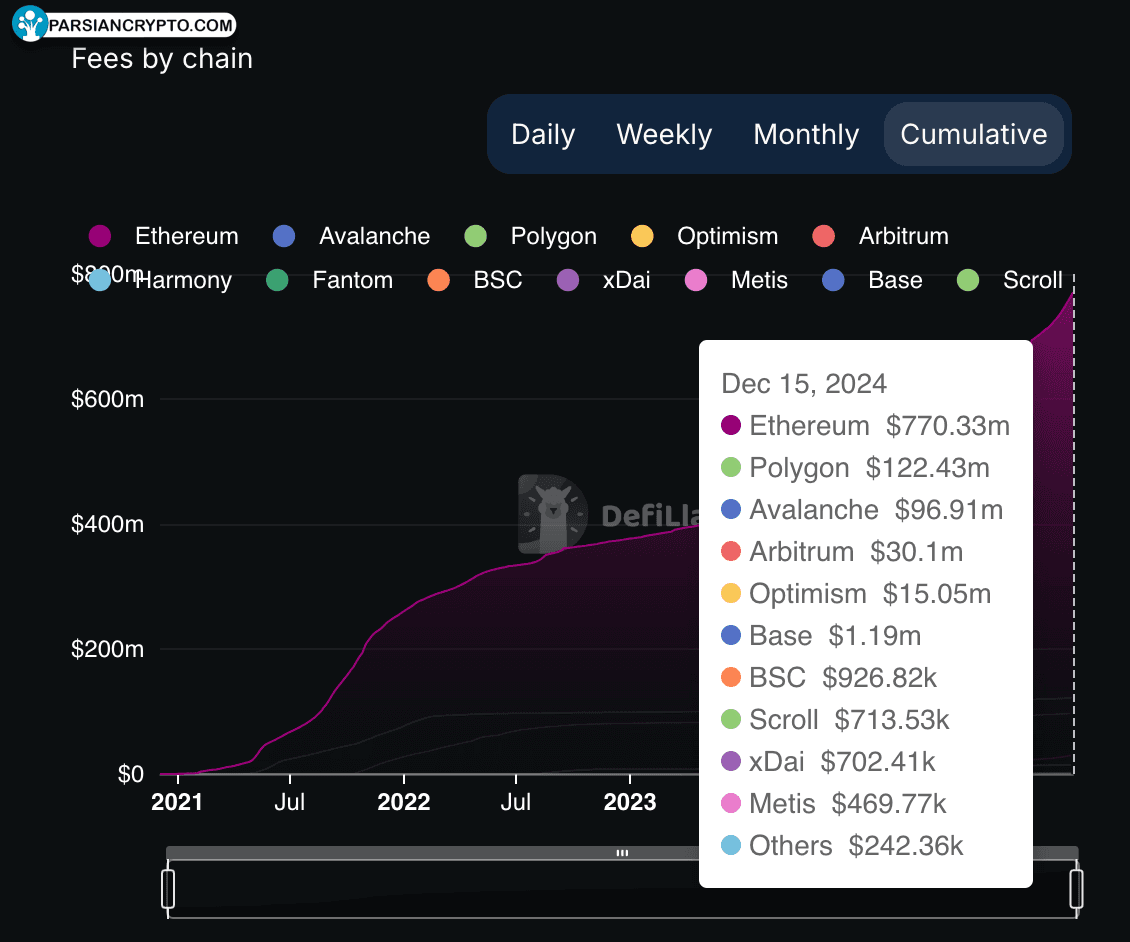
Task: Click the 2022 x-axis label
Action: point(404,801)
